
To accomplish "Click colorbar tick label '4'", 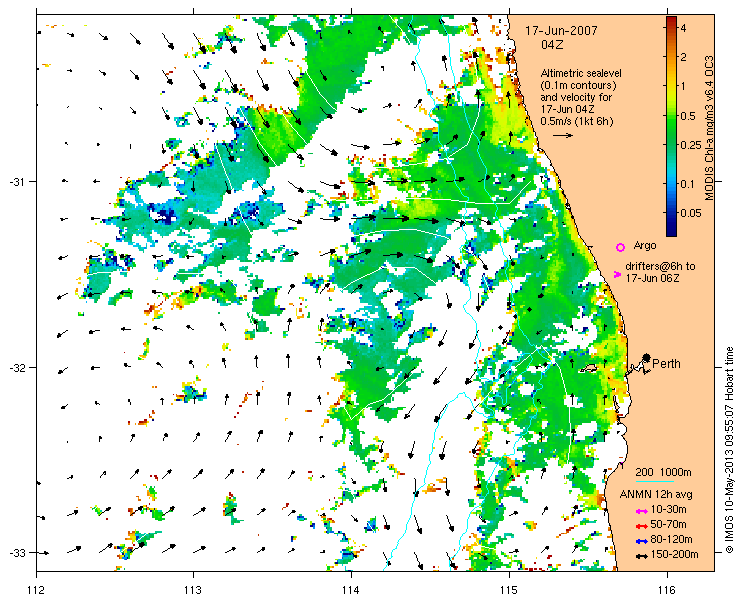I will (x=683, y=28).
